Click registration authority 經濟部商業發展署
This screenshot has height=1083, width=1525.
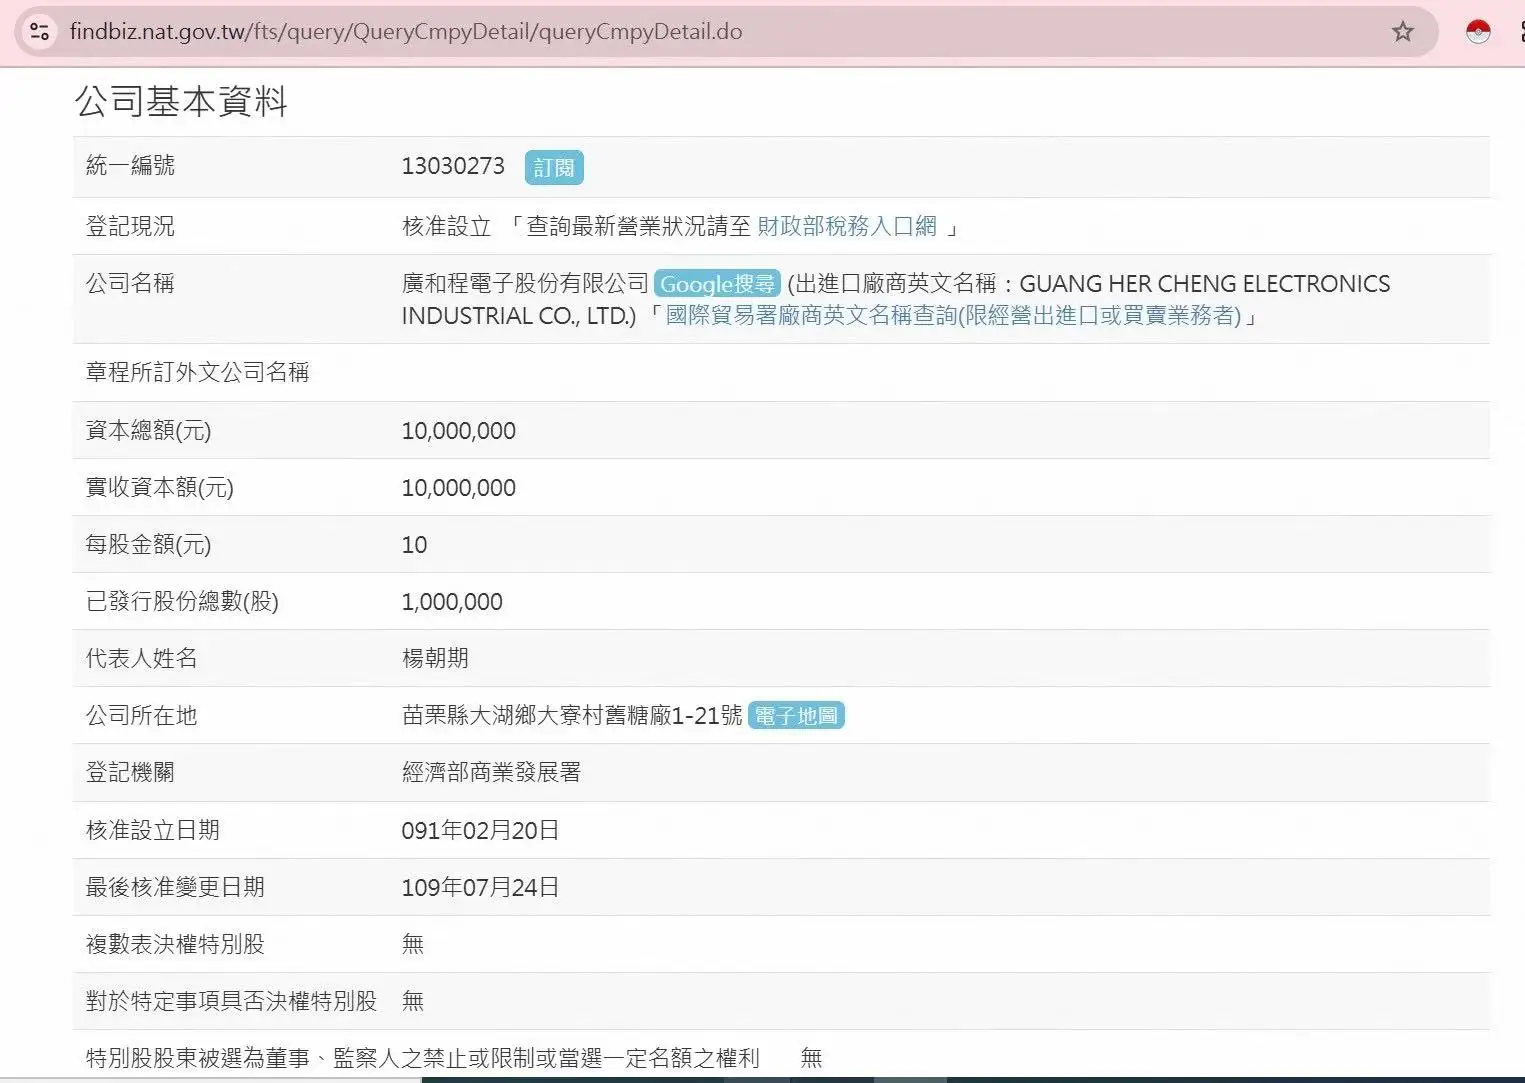[491, 772]
